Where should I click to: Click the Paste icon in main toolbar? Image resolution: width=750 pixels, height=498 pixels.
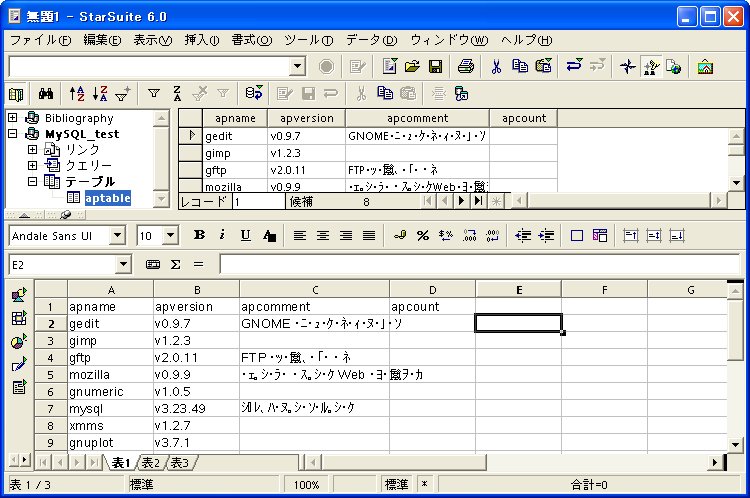(x=543, y=66)
